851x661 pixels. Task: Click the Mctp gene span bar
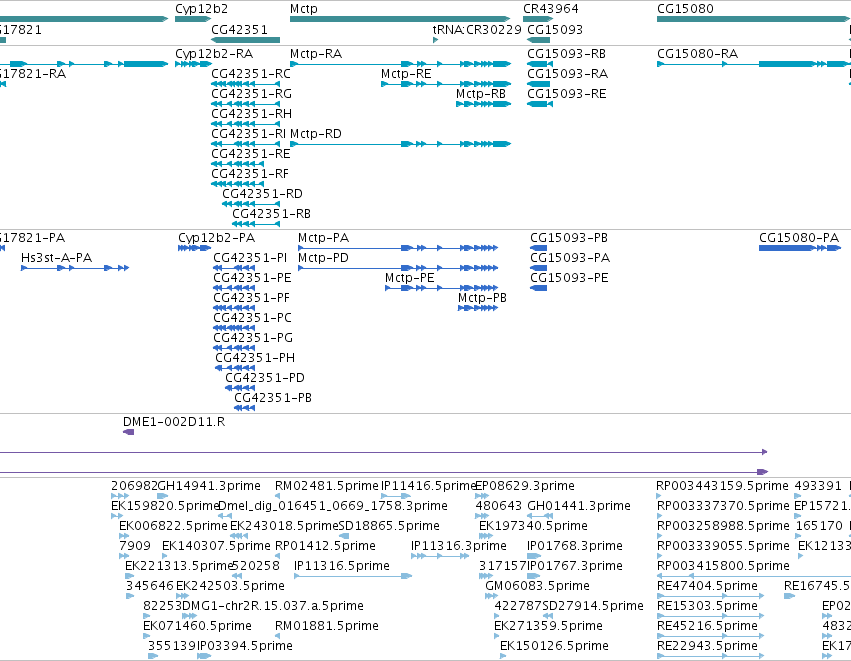coord(400,19)
